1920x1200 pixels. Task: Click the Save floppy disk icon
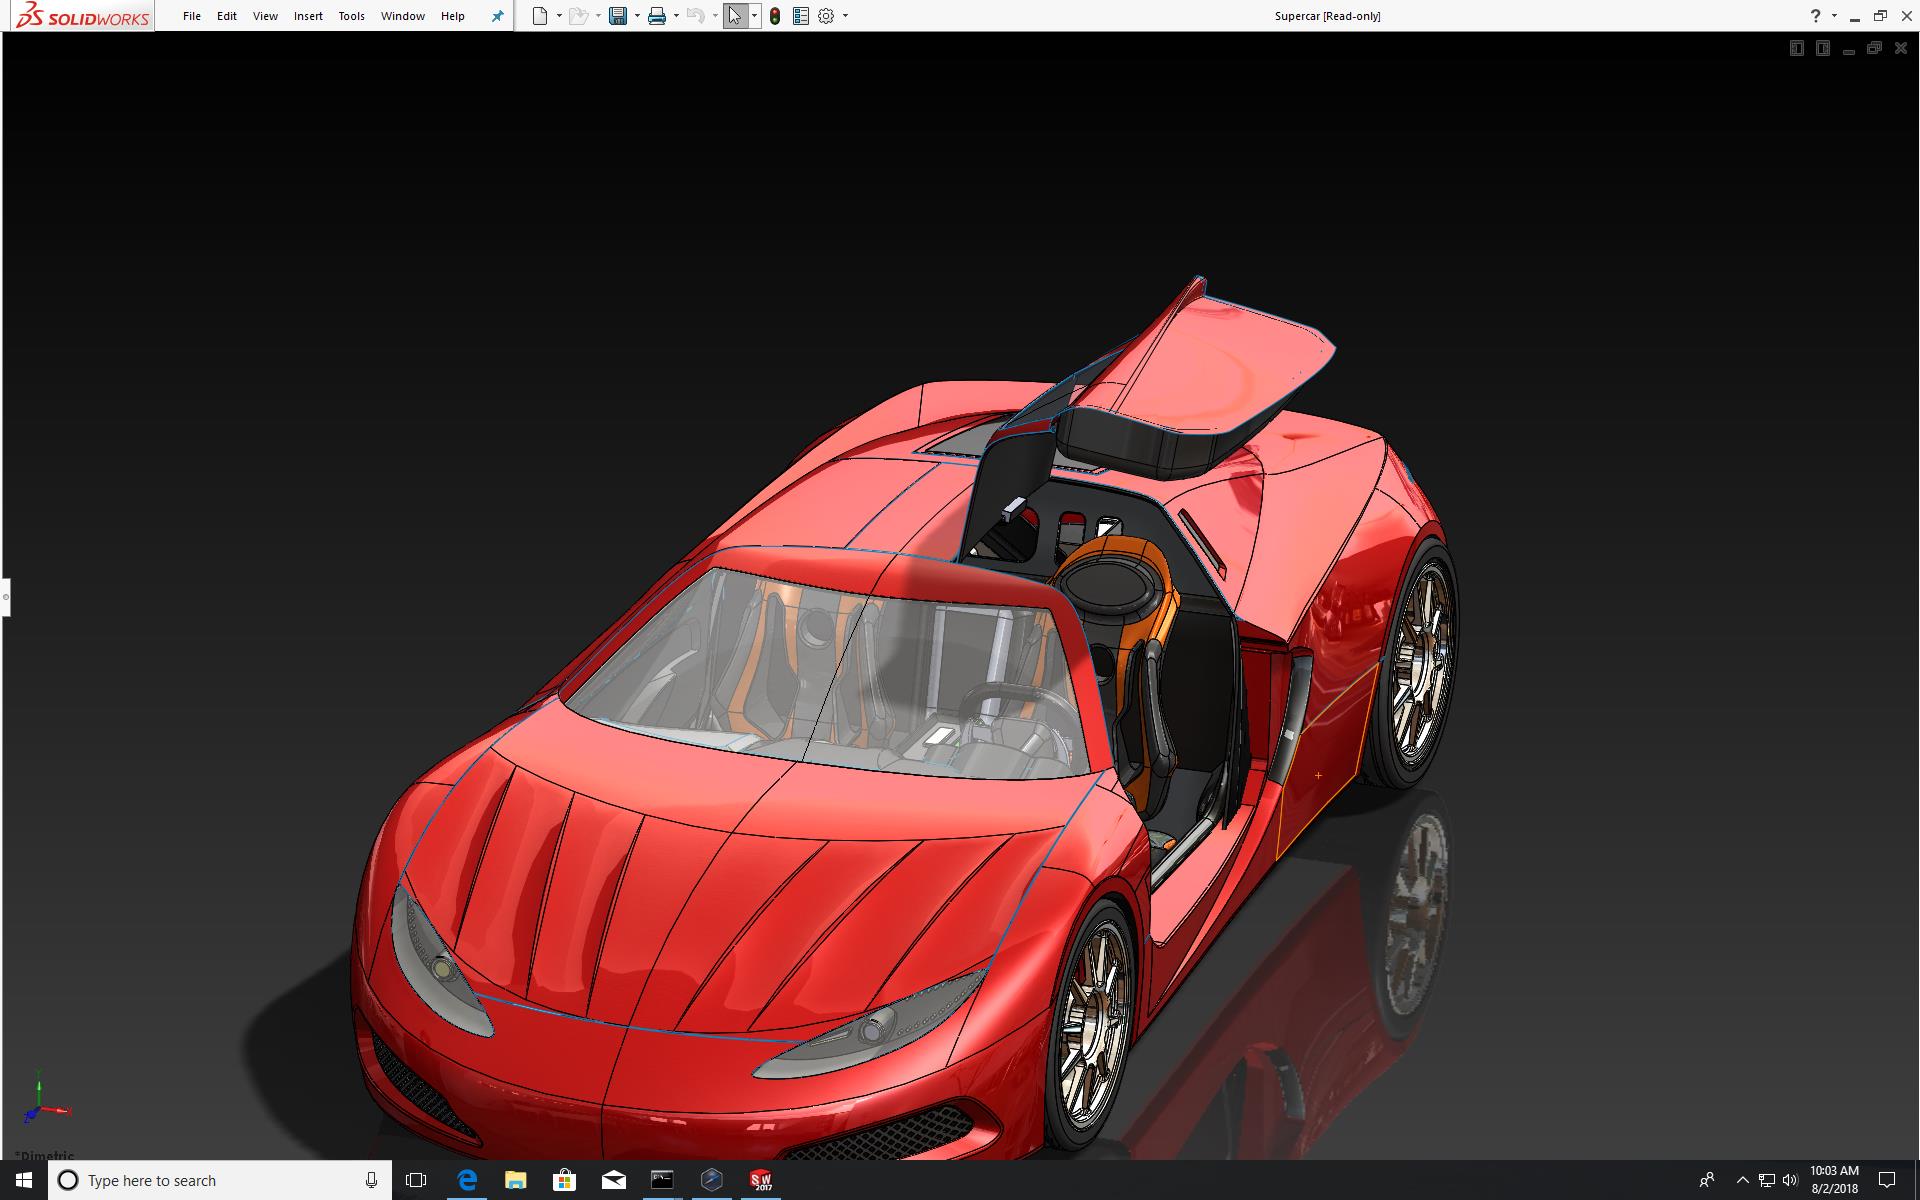(618, 16)
